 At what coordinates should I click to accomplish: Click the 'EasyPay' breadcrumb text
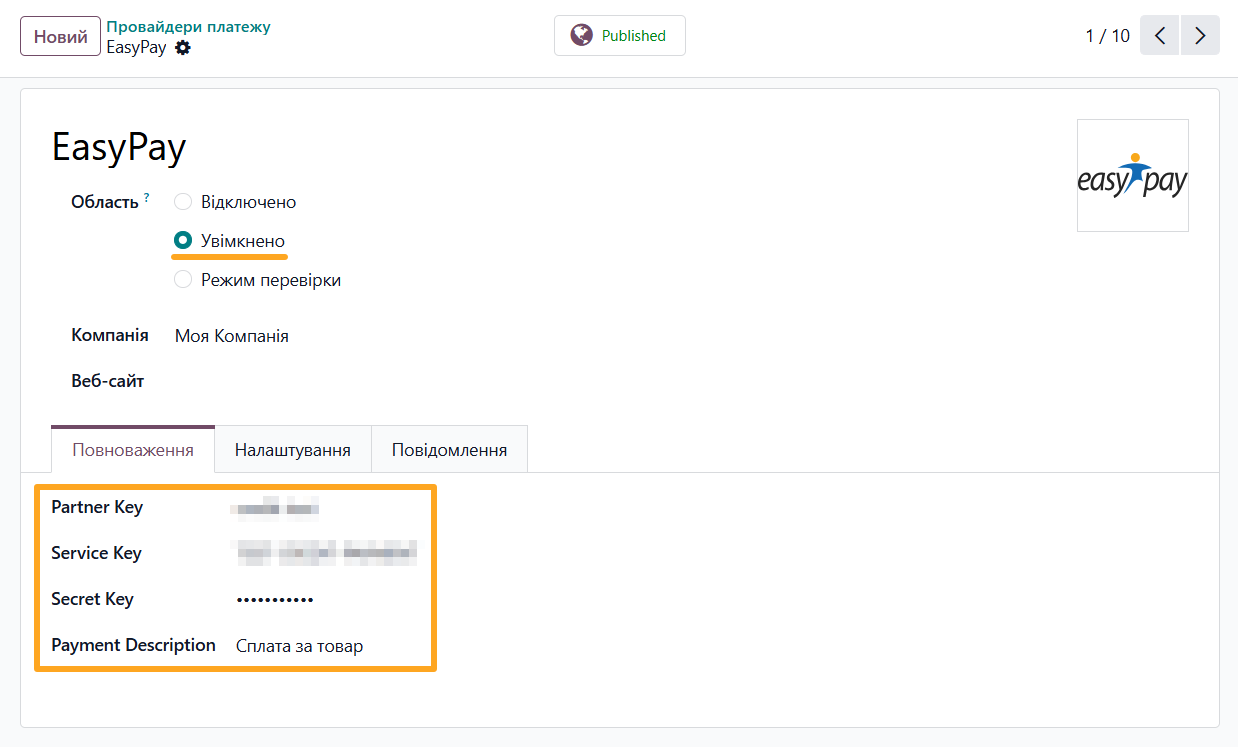tap(136, 47)
